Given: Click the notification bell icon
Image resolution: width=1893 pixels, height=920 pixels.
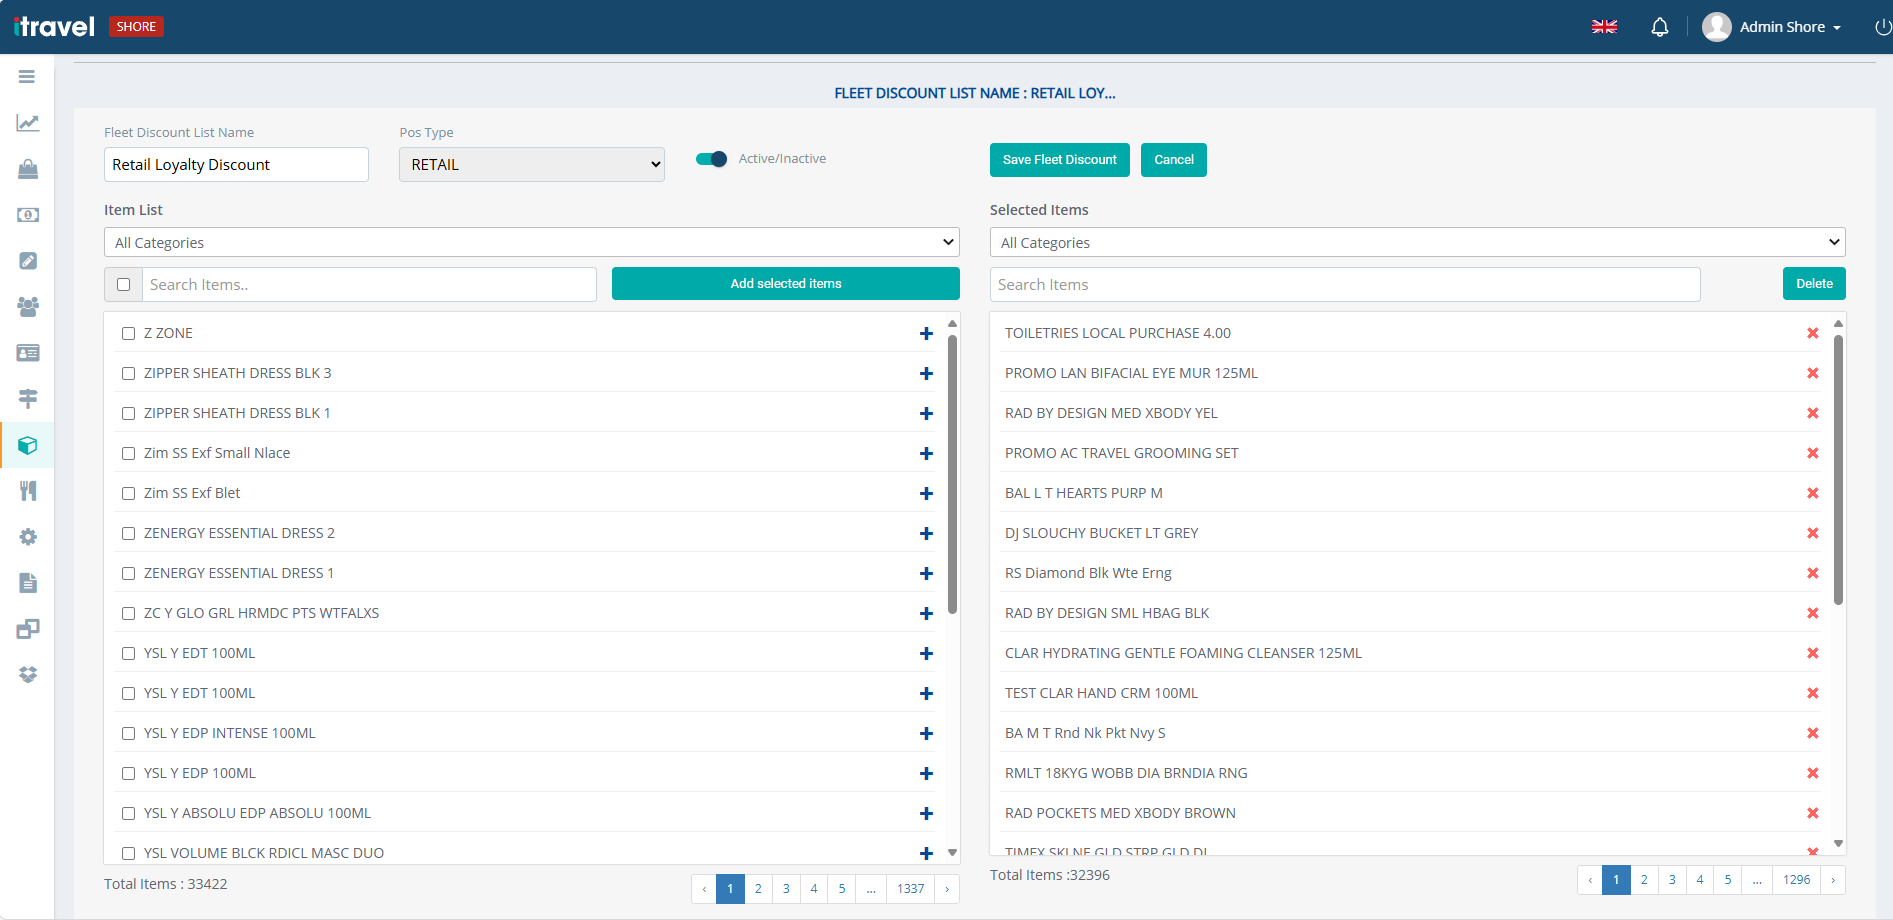Looking at the screenshot, I should (1659, 27).
